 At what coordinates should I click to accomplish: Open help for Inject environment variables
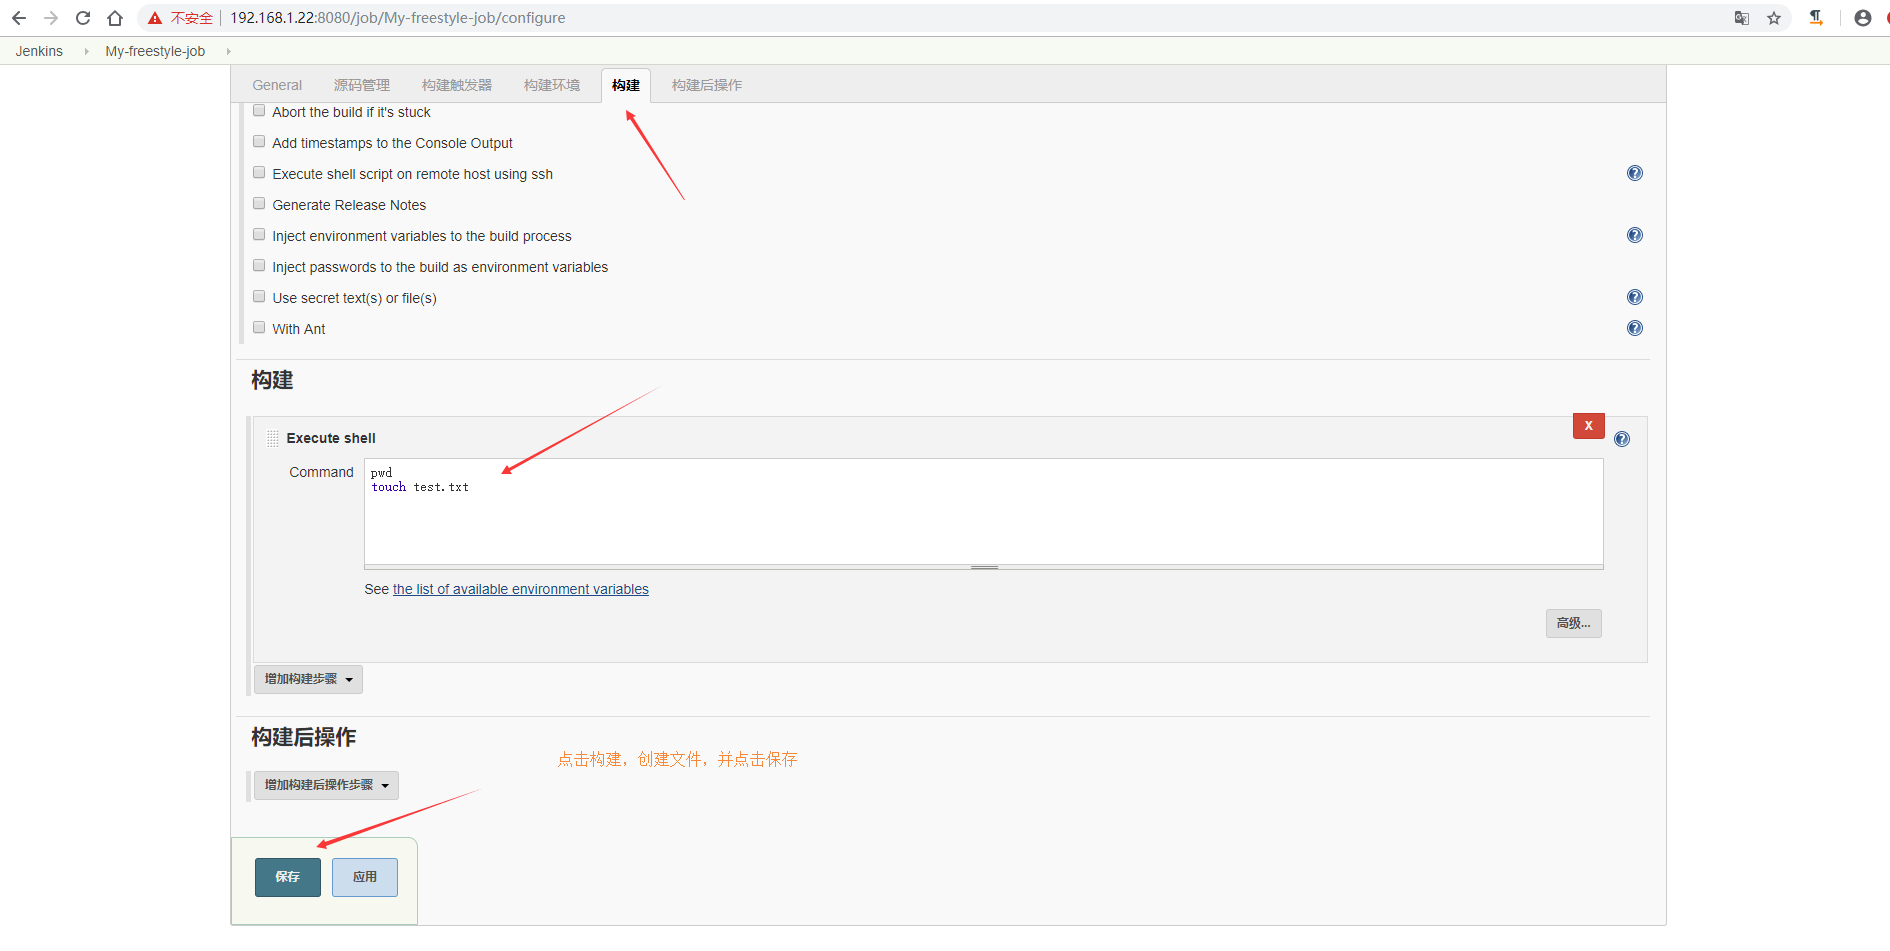1635,235
